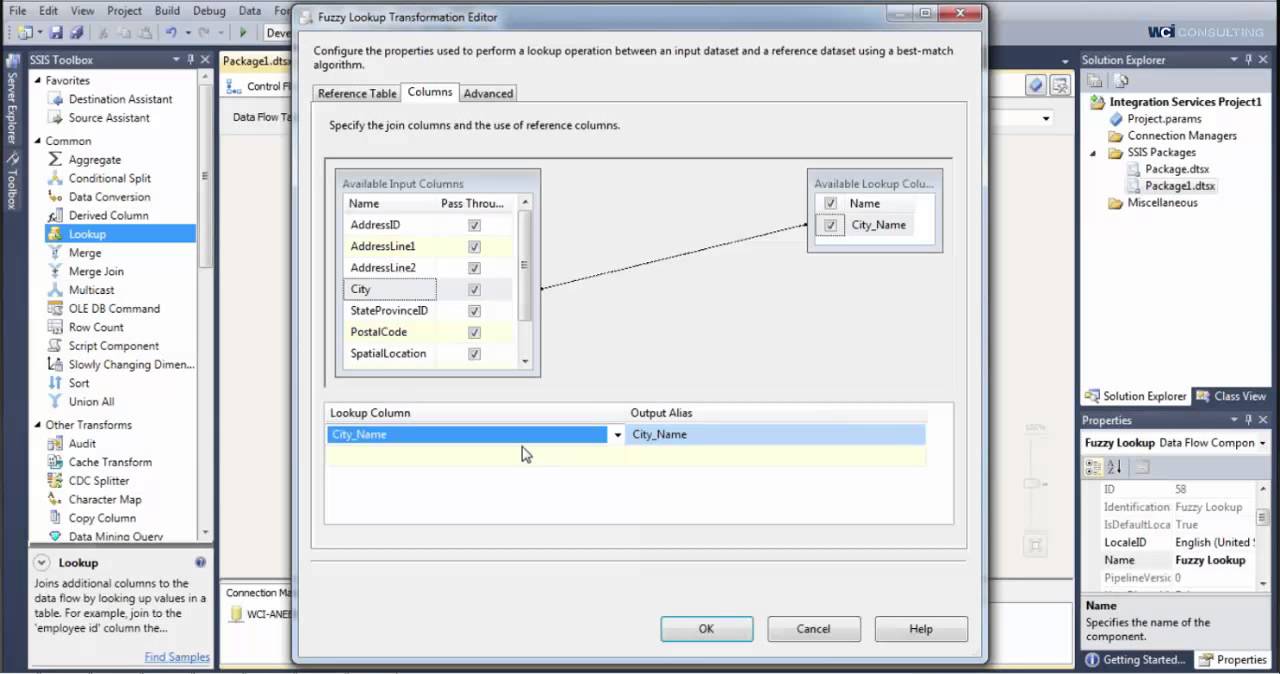Screen dimensions: 1280x674
Task: Open the City_Name Lookup Column dropdown
Action: tap(617, 435)
